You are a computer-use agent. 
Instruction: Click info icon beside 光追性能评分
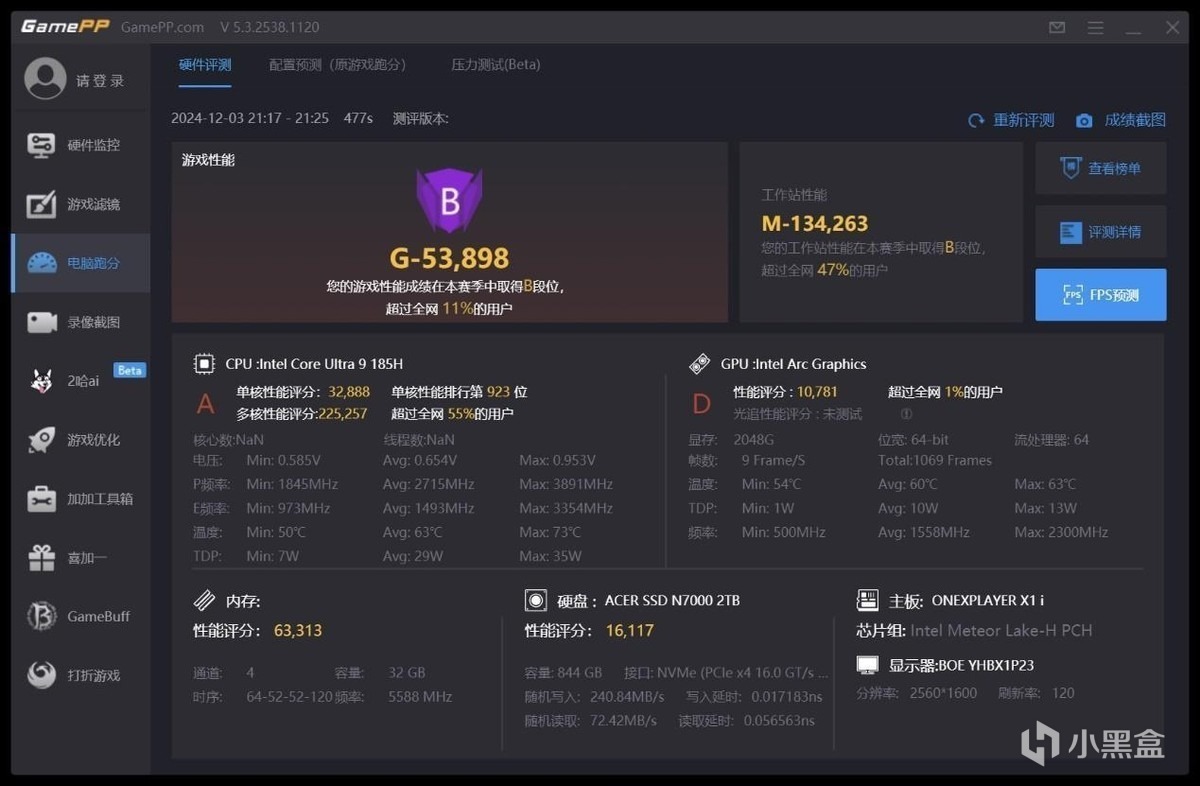pos(906,413)
